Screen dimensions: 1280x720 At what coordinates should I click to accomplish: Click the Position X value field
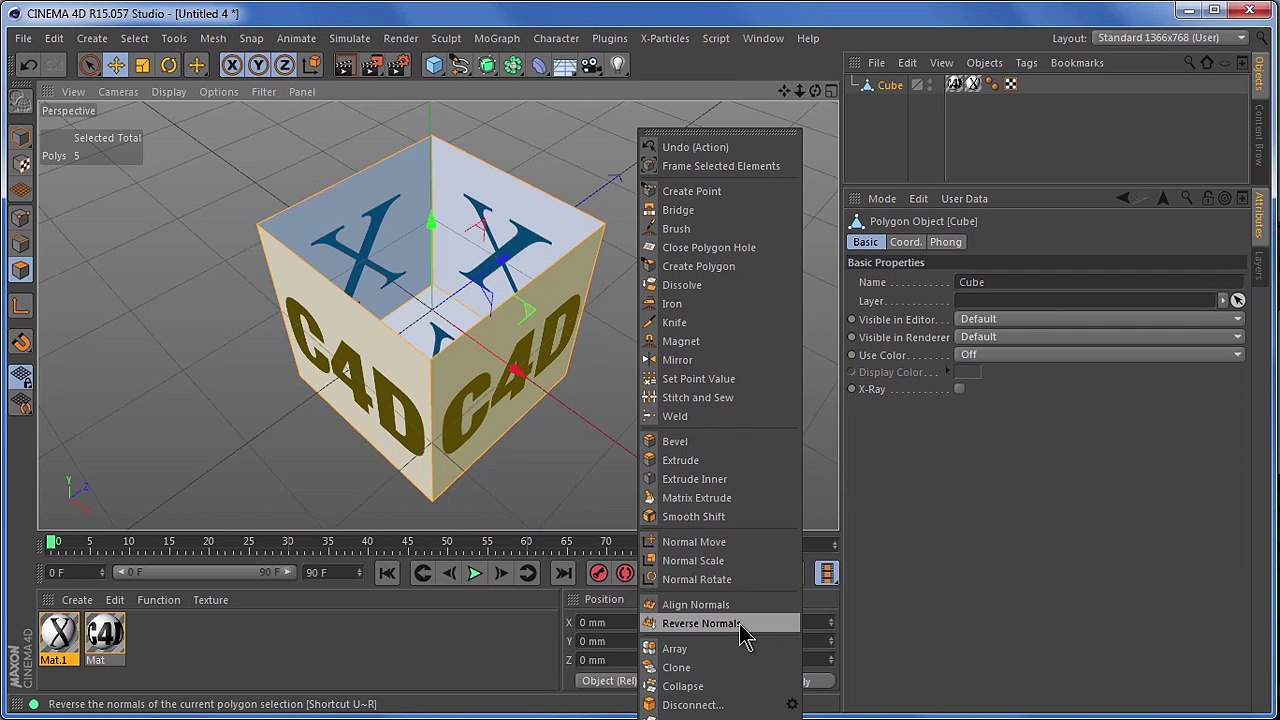[x=608, y=622]
